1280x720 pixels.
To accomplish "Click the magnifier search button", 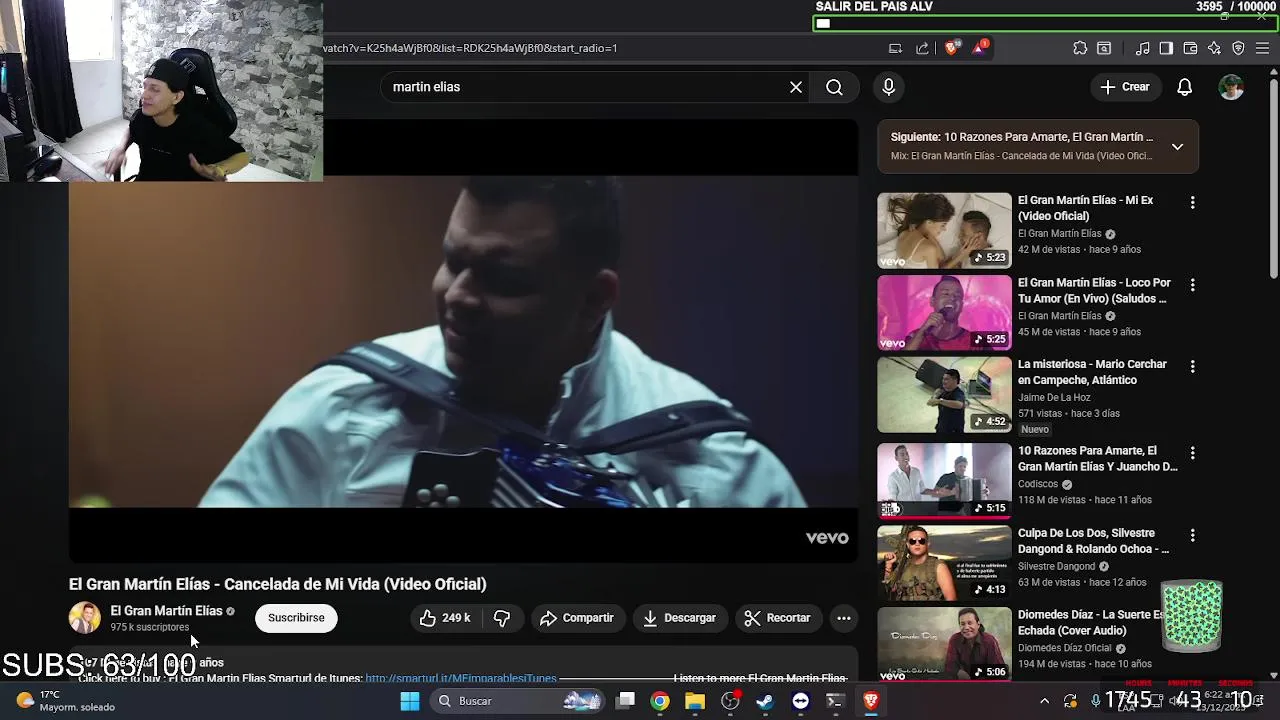I will 834,87.
